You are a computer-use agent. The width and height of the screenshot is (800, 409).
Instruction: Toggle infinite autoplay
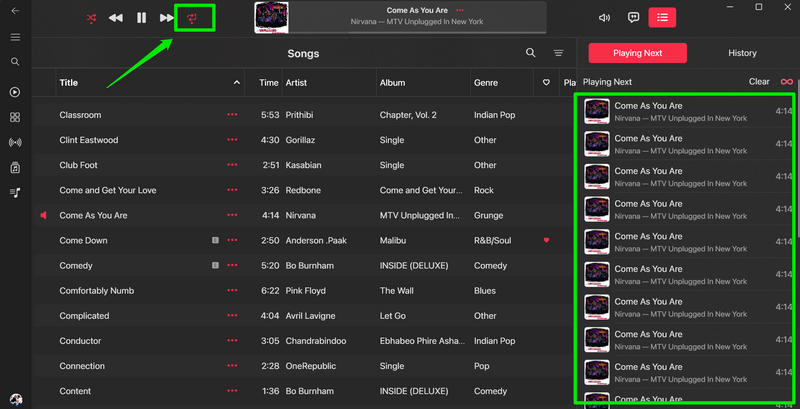coord(787,82)
